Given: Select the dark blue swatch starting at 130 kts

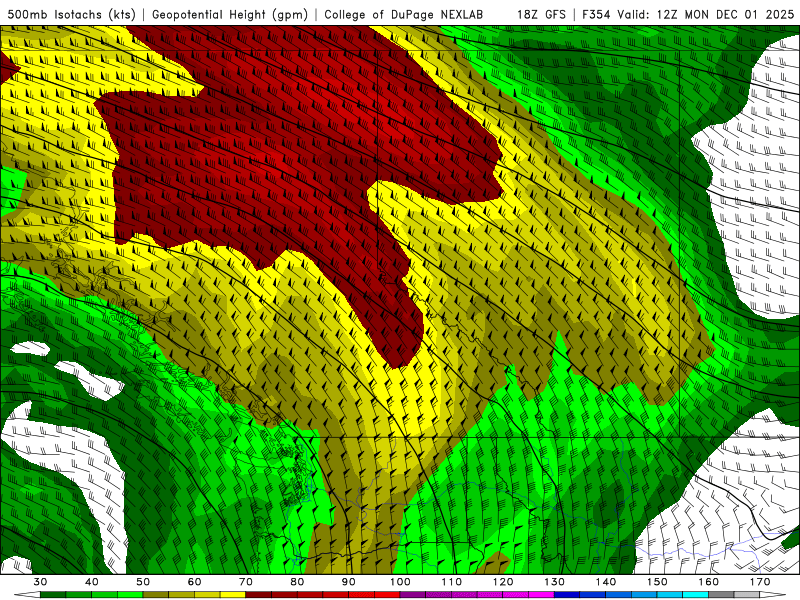Looking at the screenshot, I should click(567, 594).
